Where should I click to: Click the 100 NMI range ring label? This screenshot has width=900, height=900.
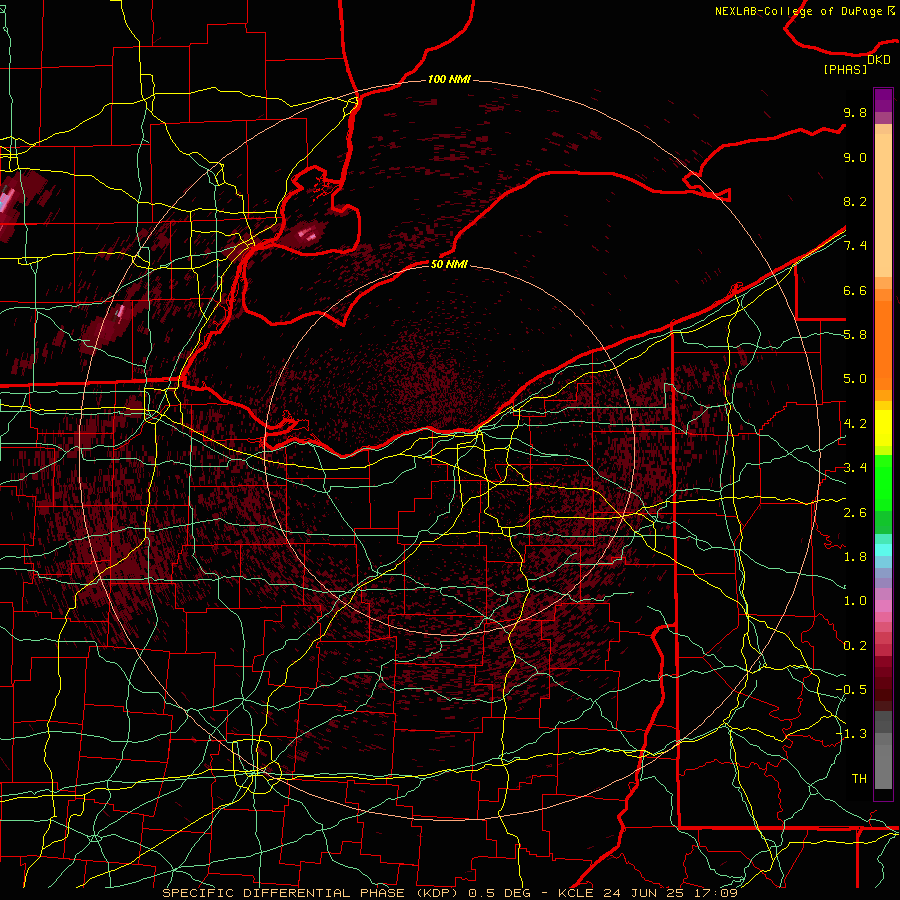click(x=449, y=79)
